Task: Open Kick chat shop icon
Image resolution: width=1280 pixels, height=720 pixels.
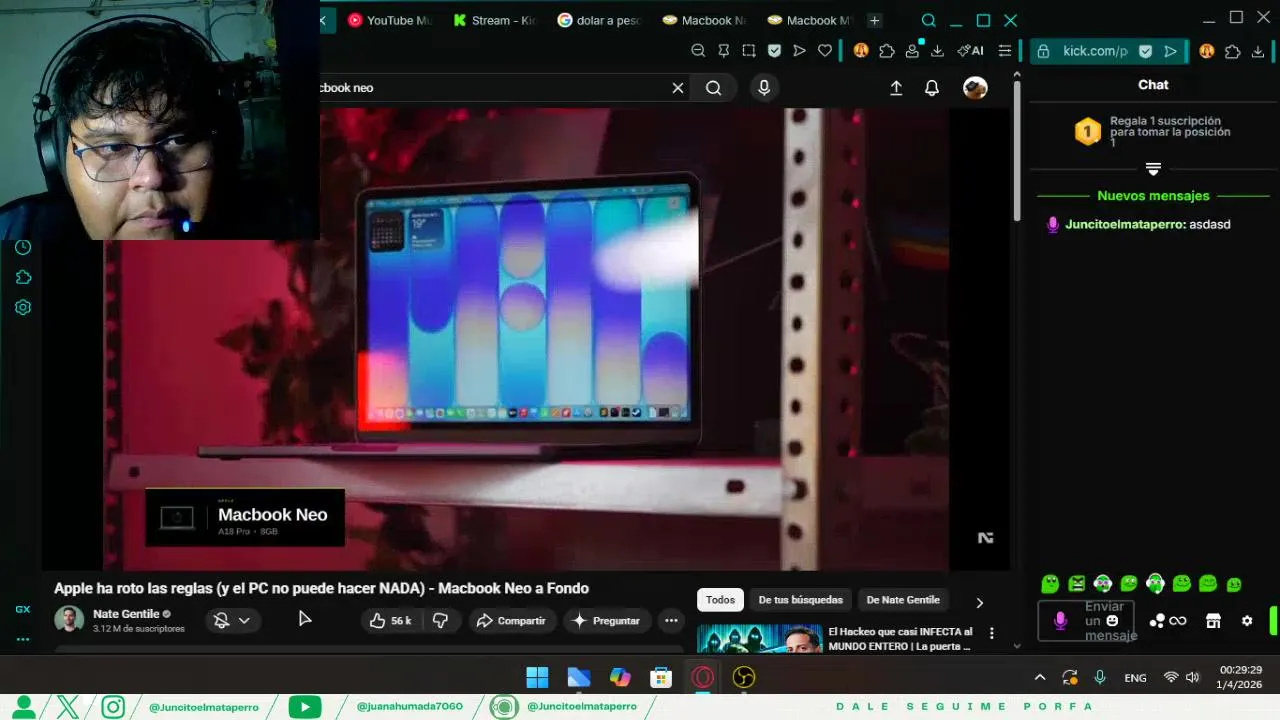Action: 1213,621
